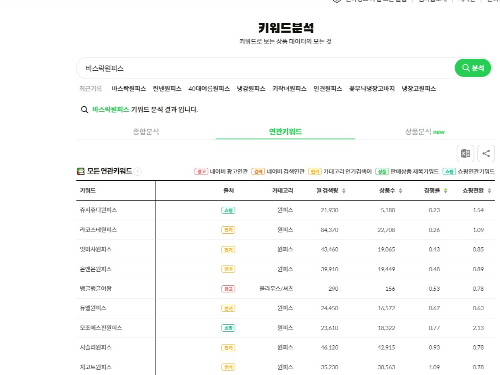Click the 인기 badge in the last visible row

click(x=228, y=367)
